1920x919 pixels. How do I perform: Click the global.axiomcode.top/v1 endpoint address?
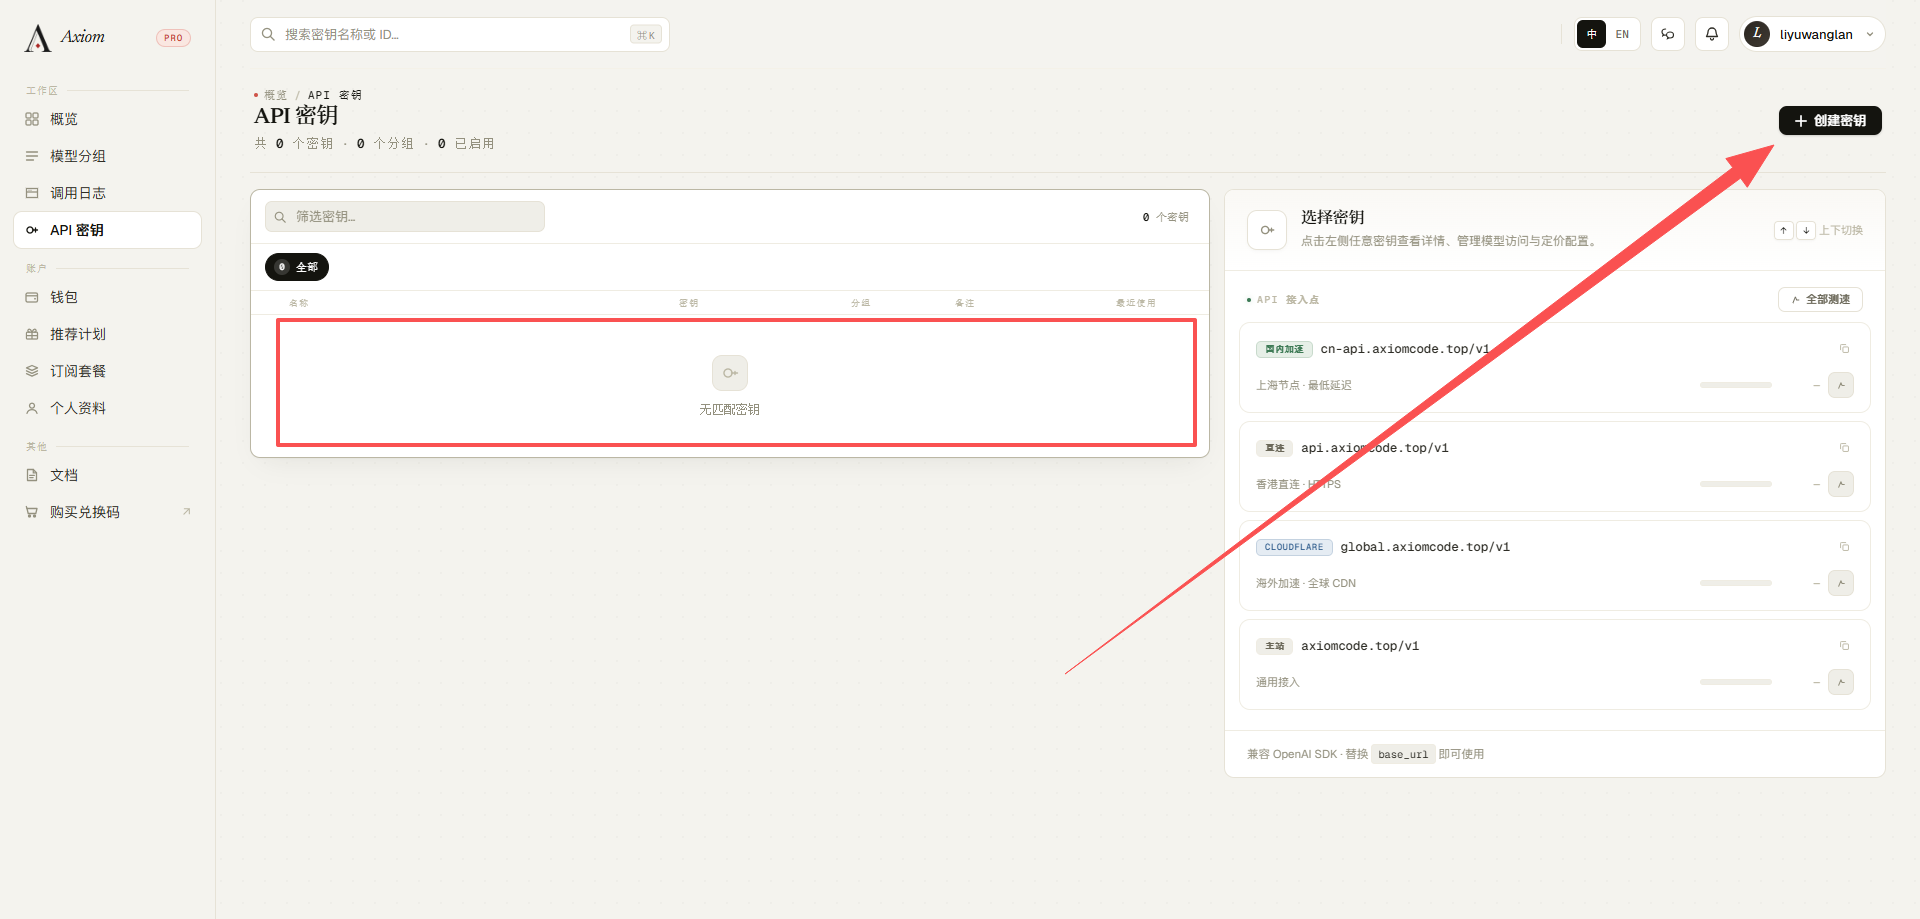[x=1425, y=547]
